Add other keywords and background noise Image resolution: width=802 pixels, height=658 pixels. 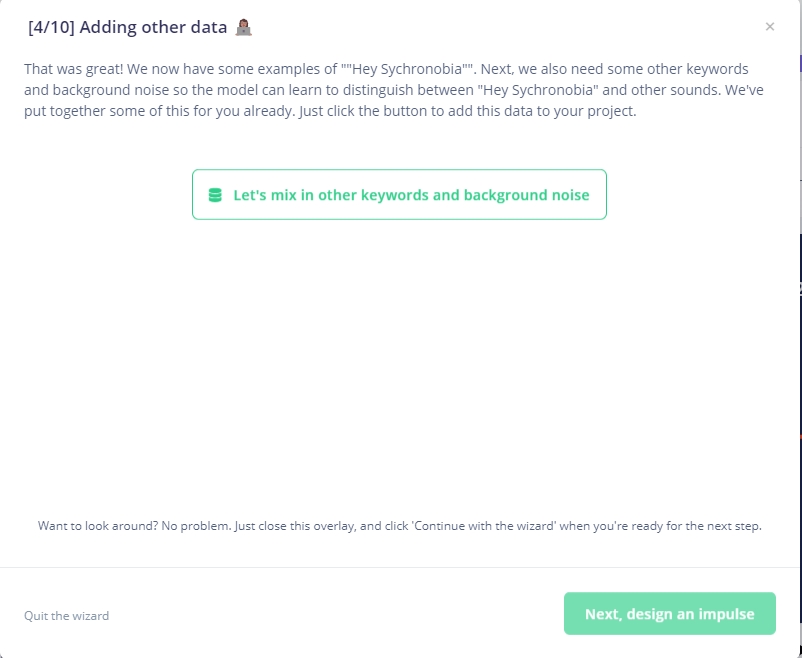coord(399,195)
